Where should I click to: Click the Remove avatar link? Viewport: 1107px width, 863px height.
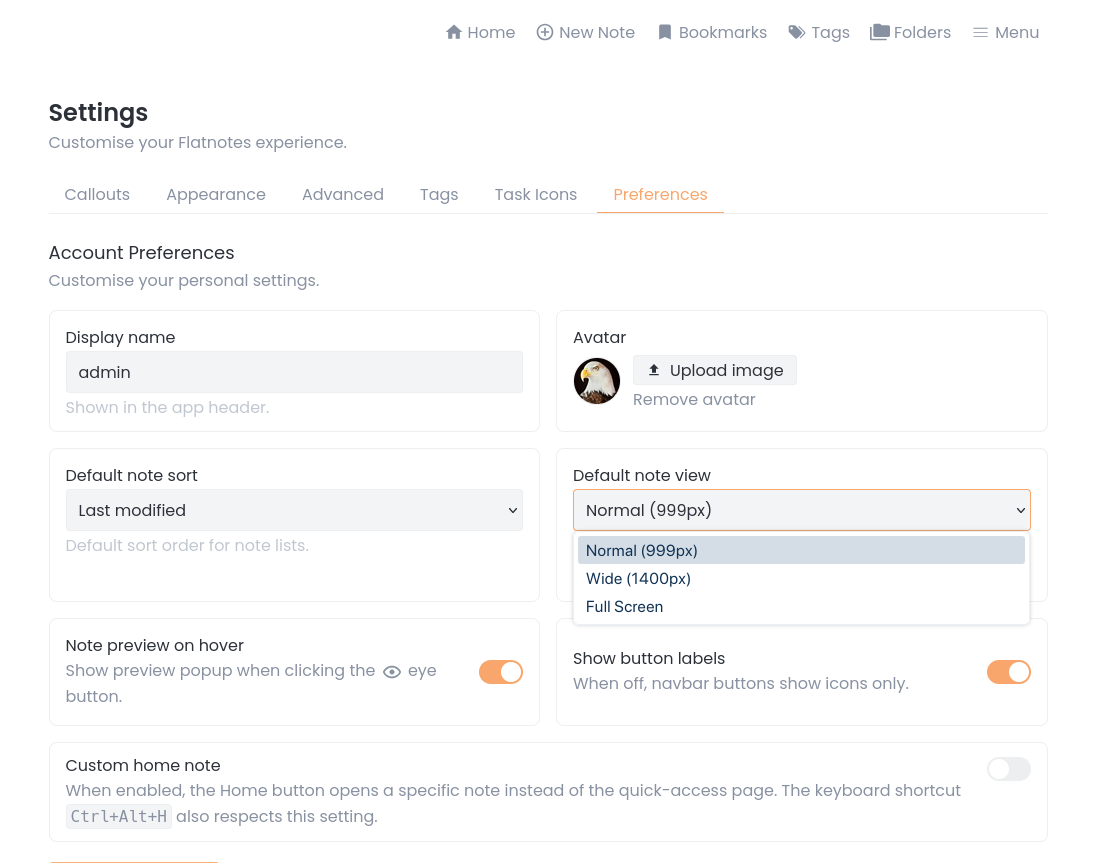click(x=693, y=400)
